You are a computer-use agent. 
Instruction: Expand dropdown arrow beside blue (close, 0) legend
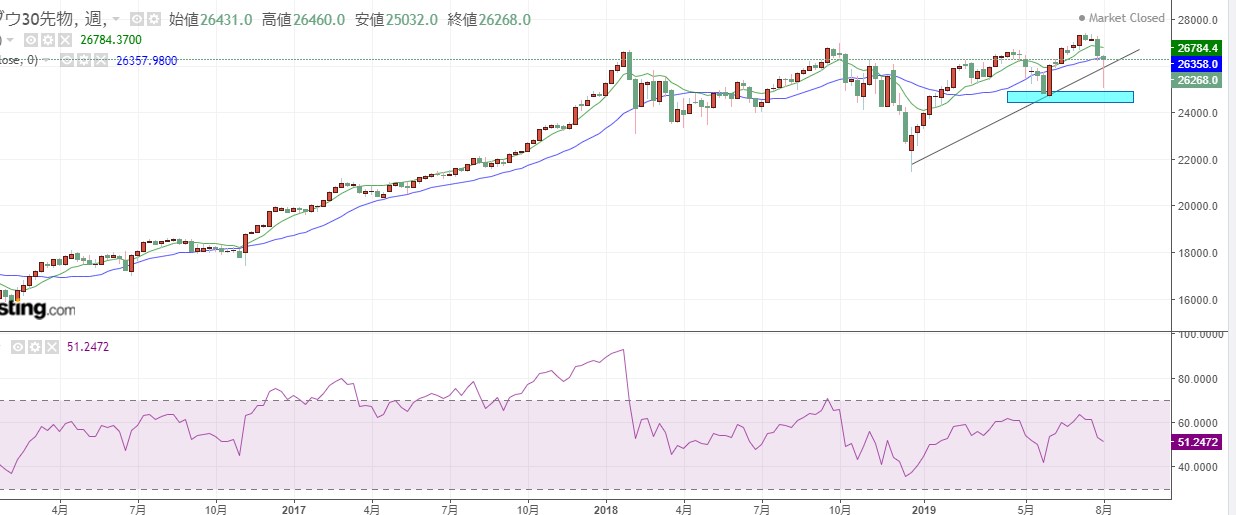pos(46,60)
